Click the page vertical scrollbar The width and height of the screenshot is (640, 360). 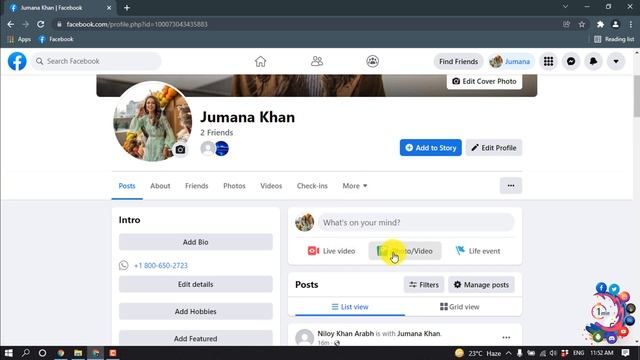[637, 96]
